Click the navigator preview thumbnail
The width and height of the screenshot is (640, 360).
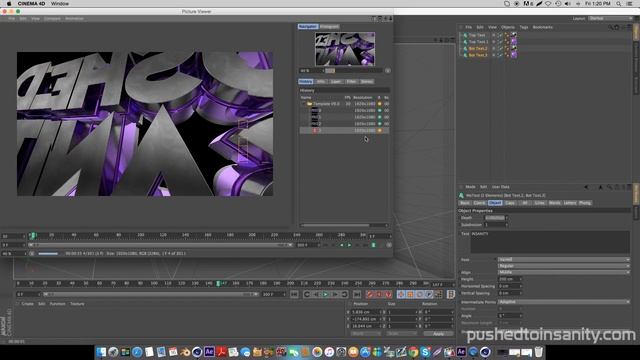tap(345, 49)
